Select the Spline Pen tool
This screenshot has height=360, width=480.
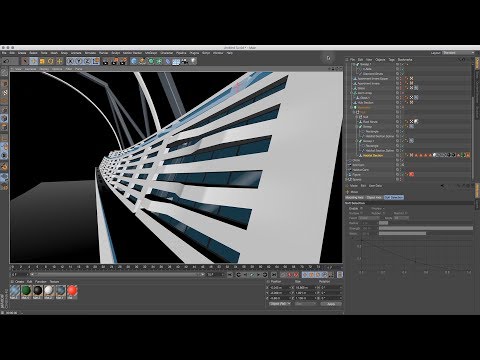point(142,61)
